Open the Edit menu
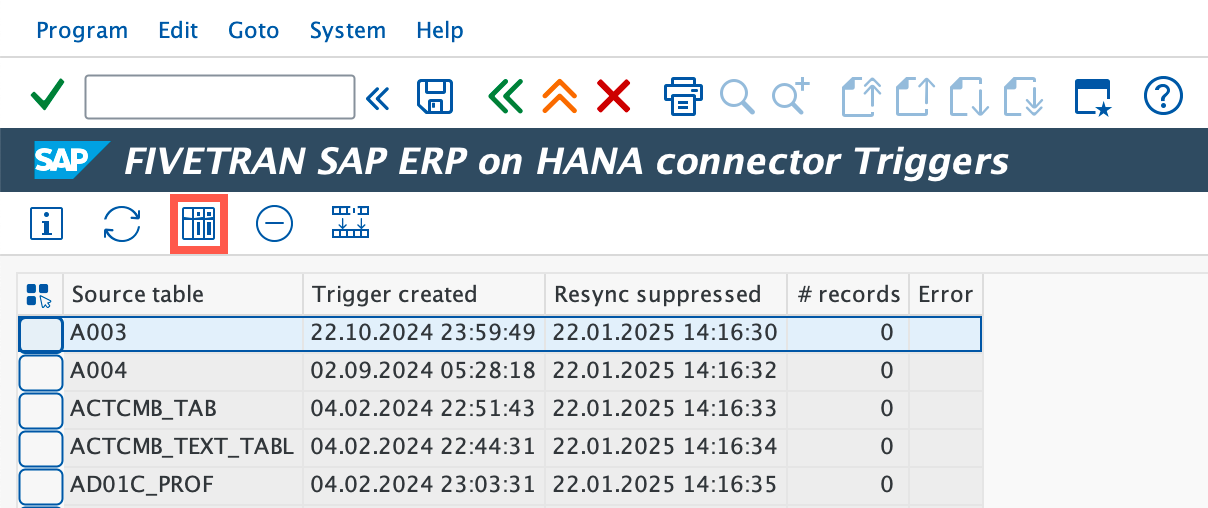The image size is (1208, 508). pos(178,30)
